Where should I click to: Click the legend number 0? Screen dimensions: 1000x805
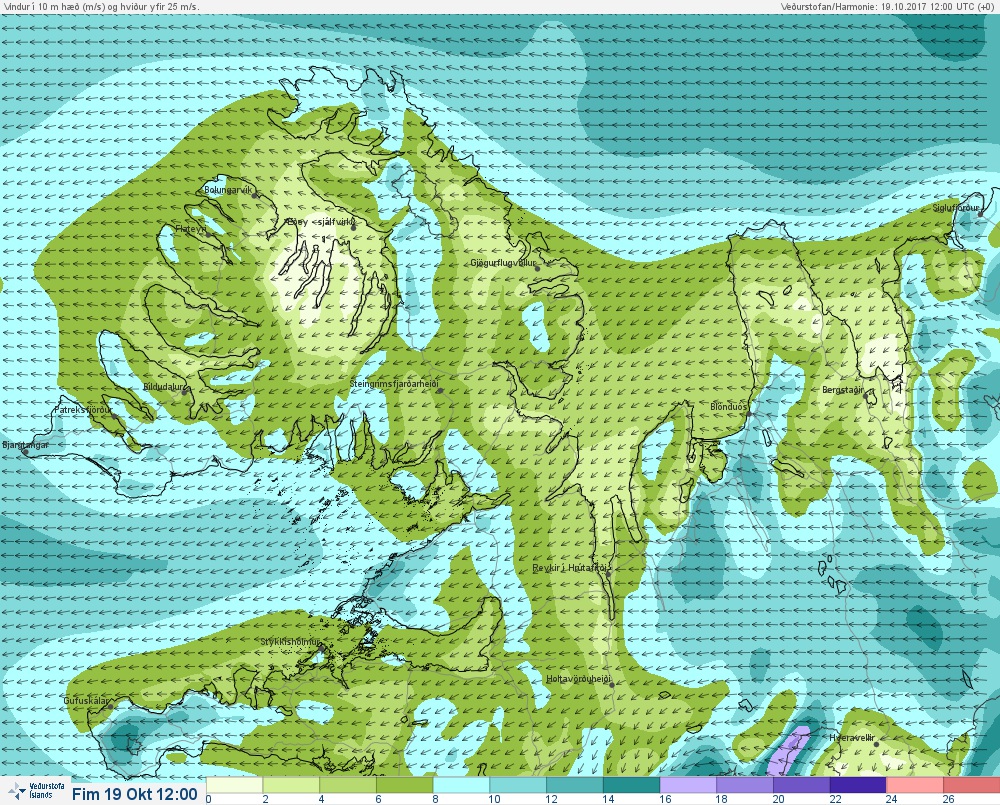[x=209, y=799]
